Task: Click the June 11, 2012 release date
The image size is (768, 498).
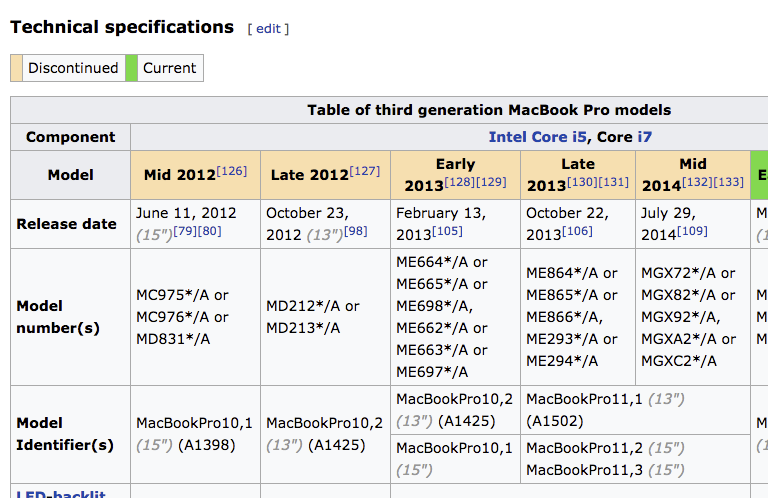Action: [186, 213]
